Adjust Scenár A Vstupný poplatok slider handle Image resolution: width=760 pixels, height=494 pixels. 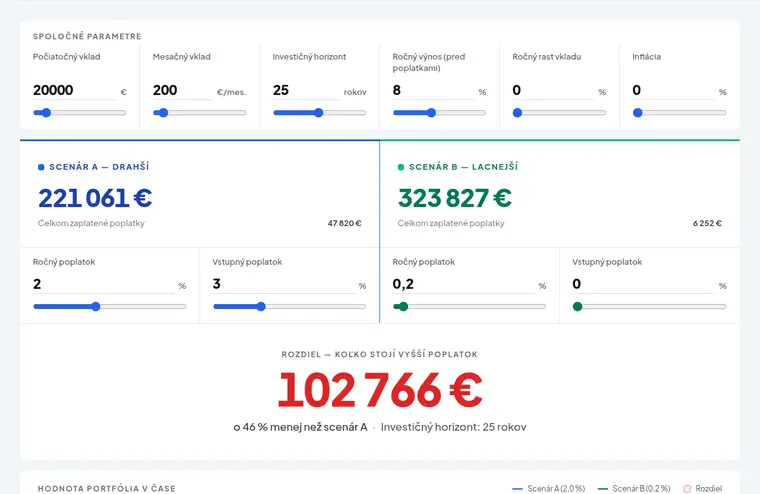point(261,306)
